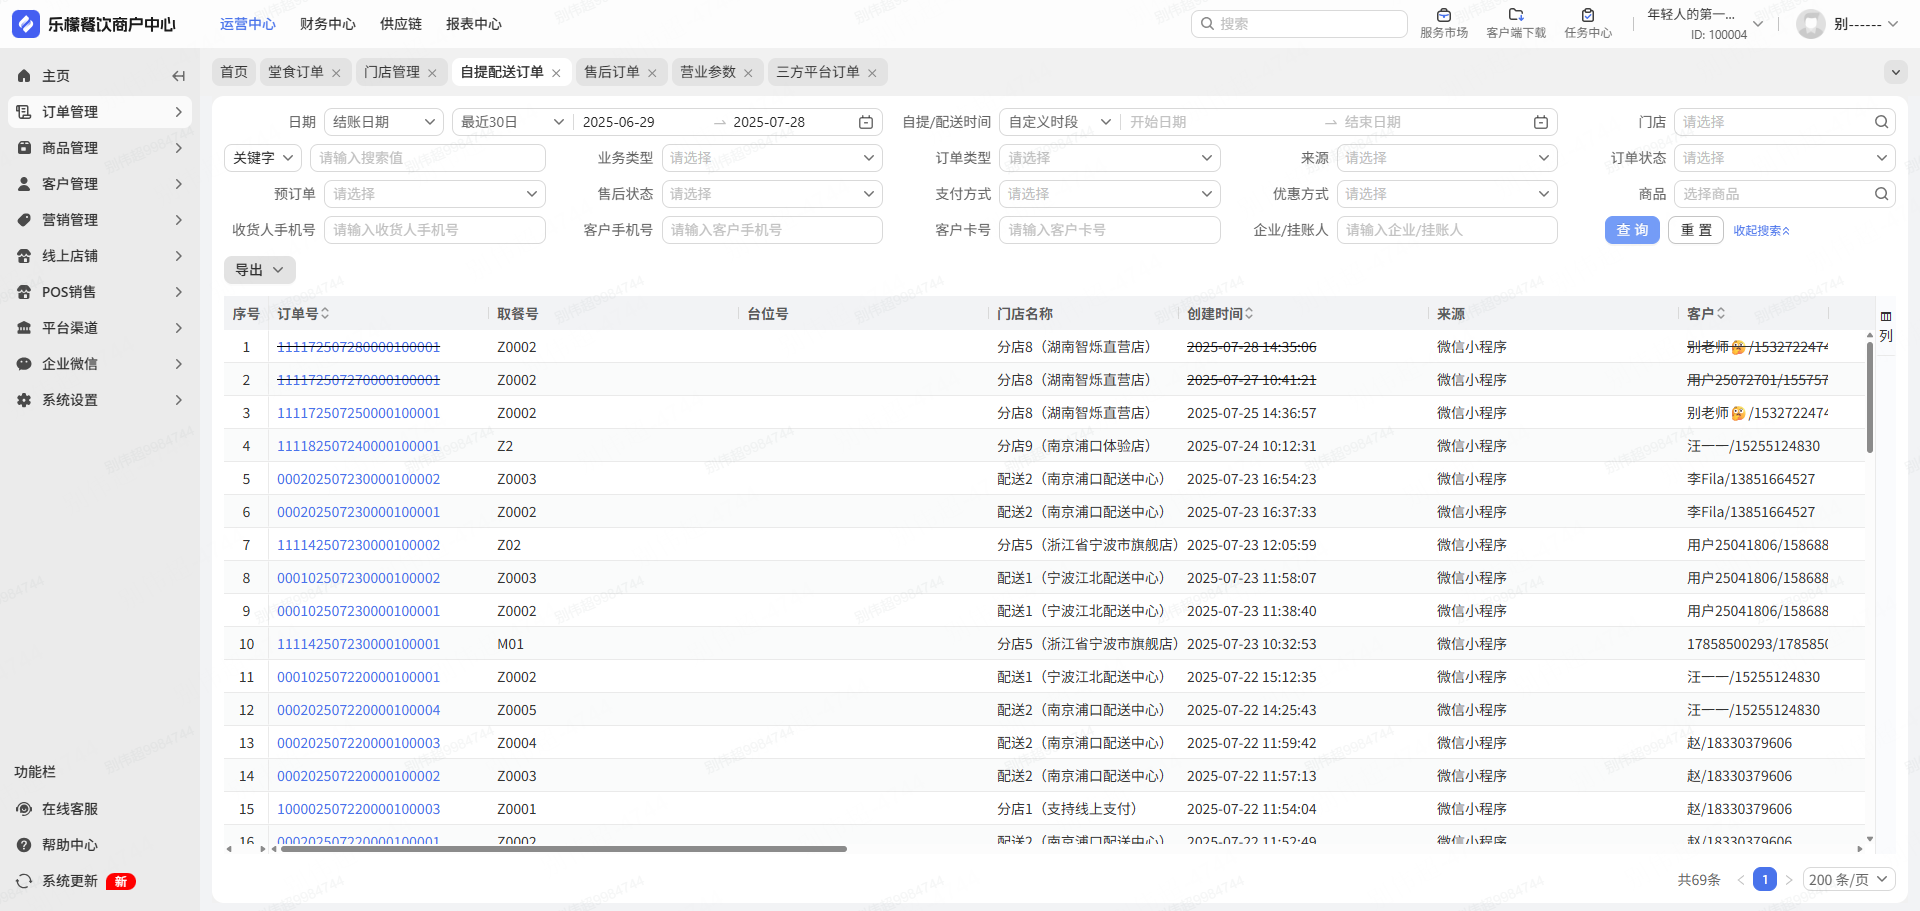
Task: Close the 自提配送订单 tab
Action: (x=556, y=73)
